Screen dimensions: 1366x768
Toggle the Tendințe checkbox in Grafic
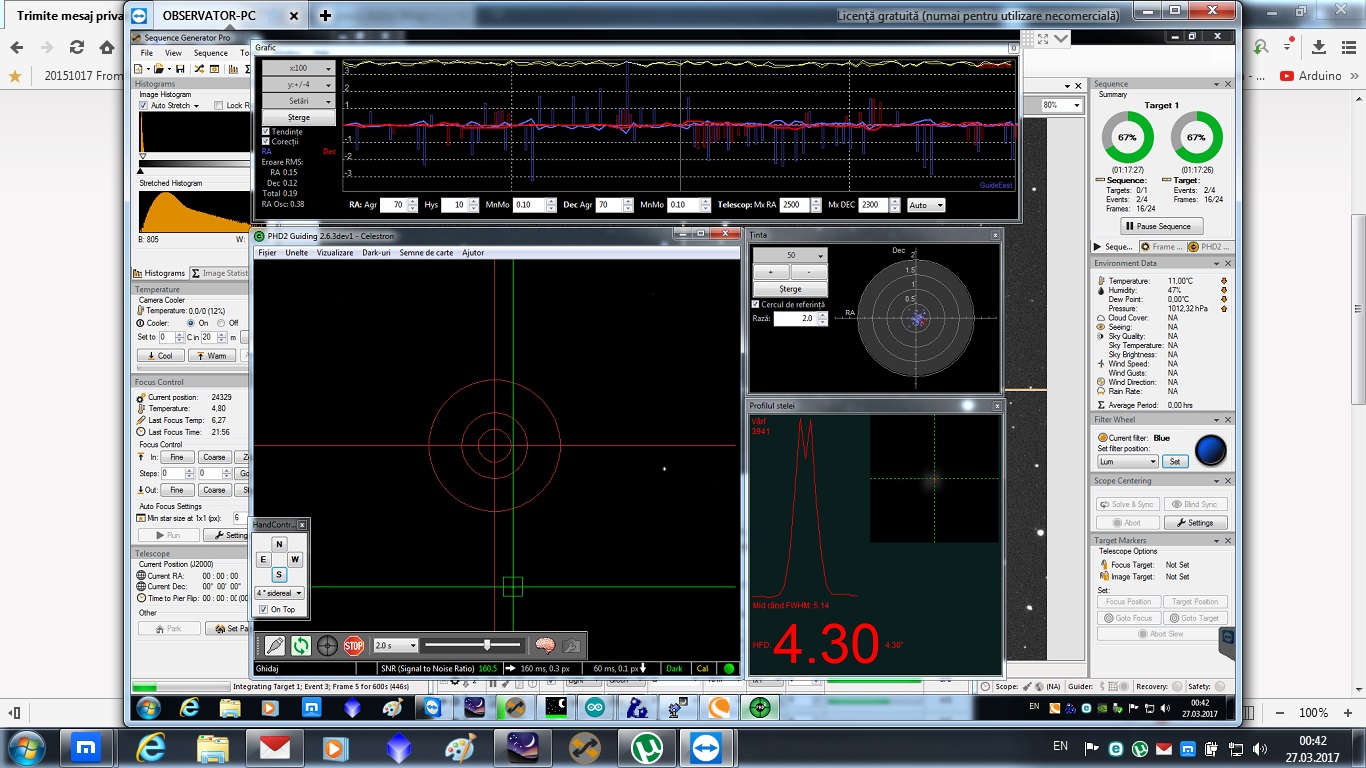click(x=266, y=132)
